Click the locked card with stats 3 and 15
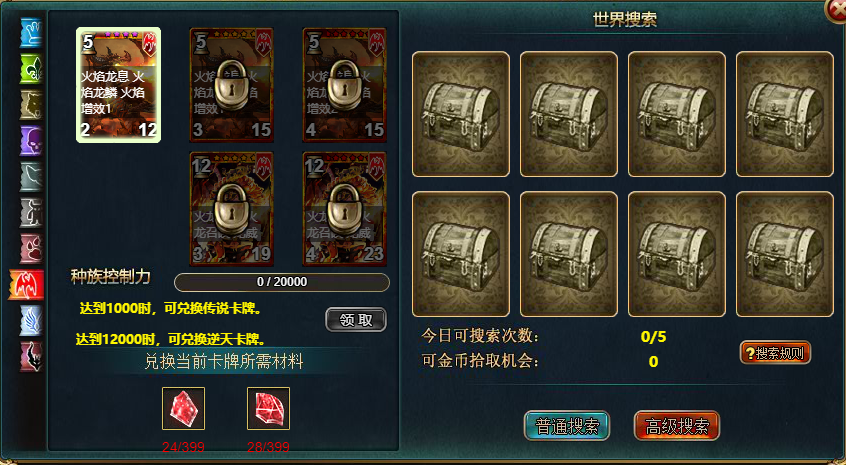 (x=231, y=85)
